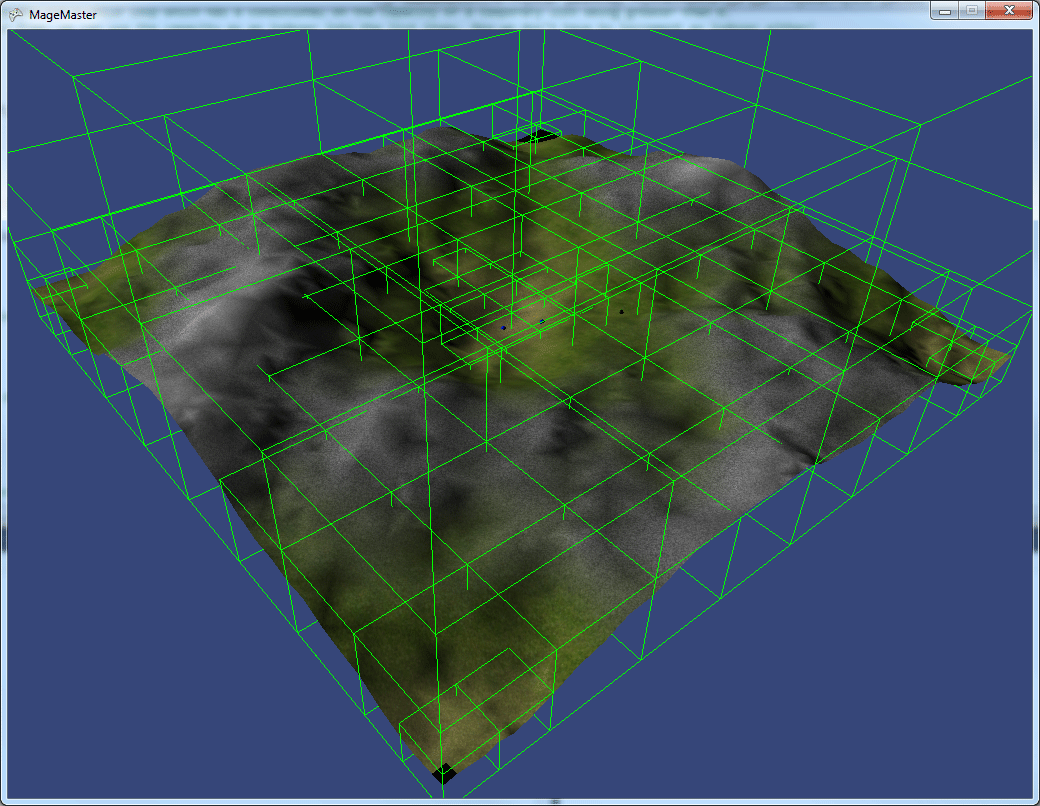Maximize the MageMaster window
The height and width of the screenshot is (806, 1040).
tap(971, 11)
